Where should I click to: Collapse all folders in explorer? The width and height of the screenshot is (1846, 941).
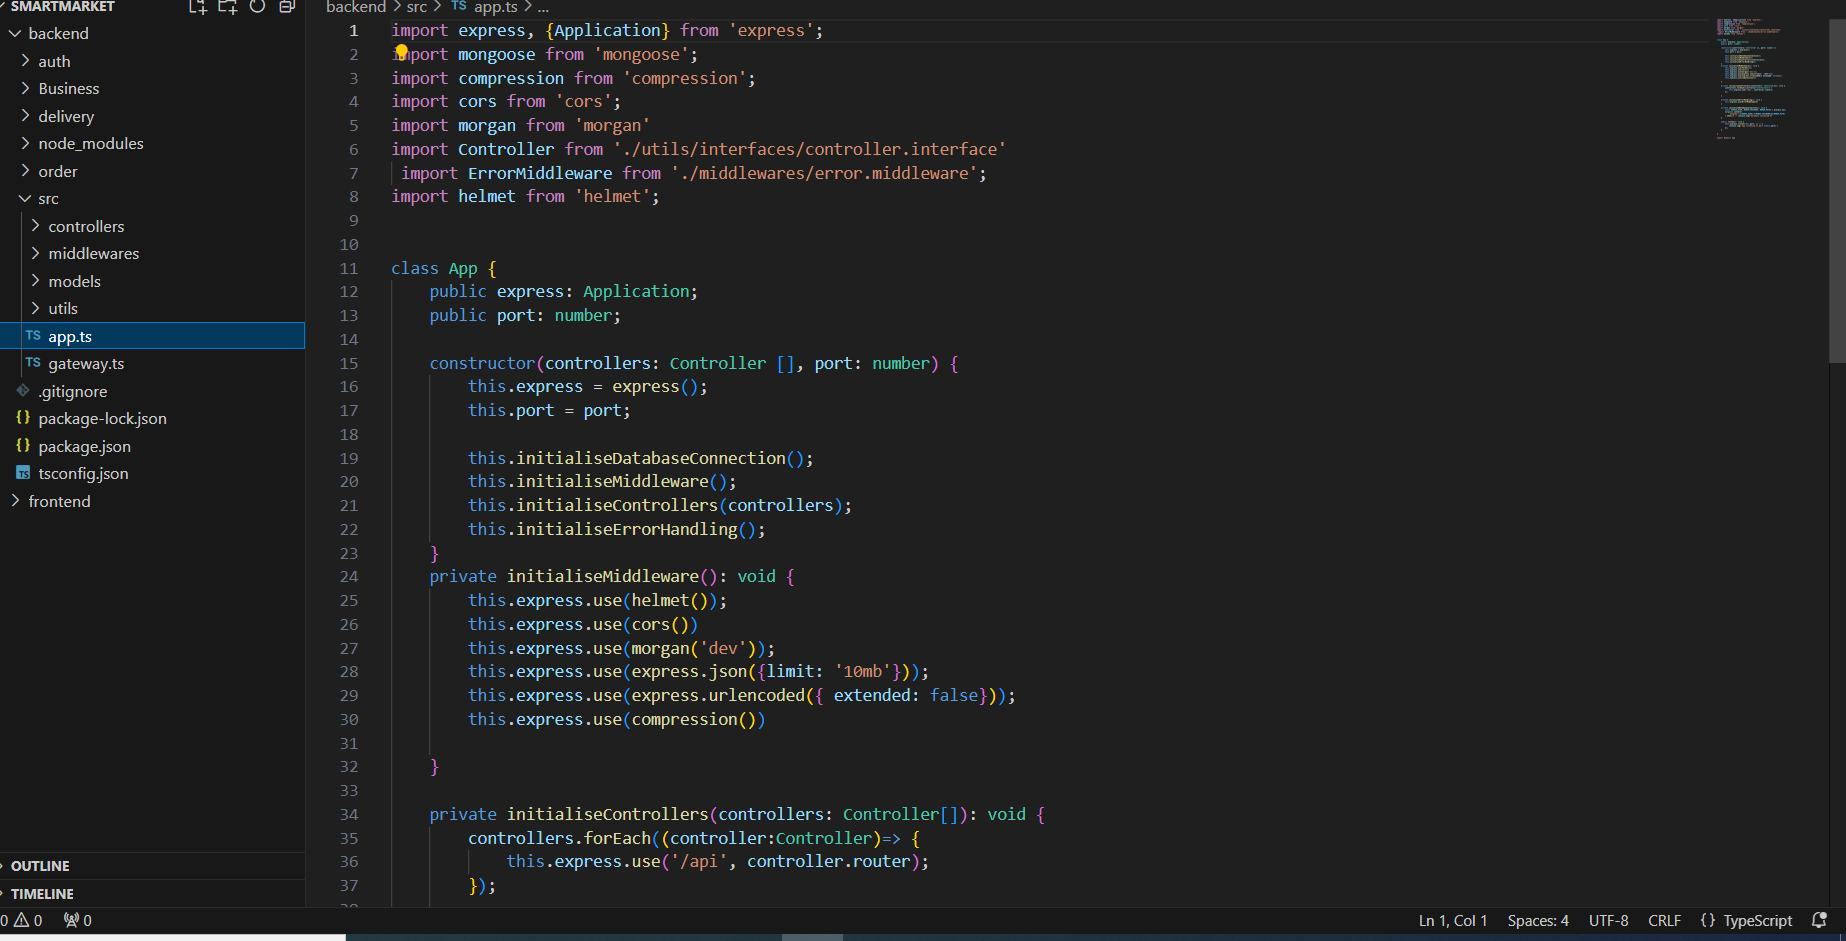[x=287, y=7]
